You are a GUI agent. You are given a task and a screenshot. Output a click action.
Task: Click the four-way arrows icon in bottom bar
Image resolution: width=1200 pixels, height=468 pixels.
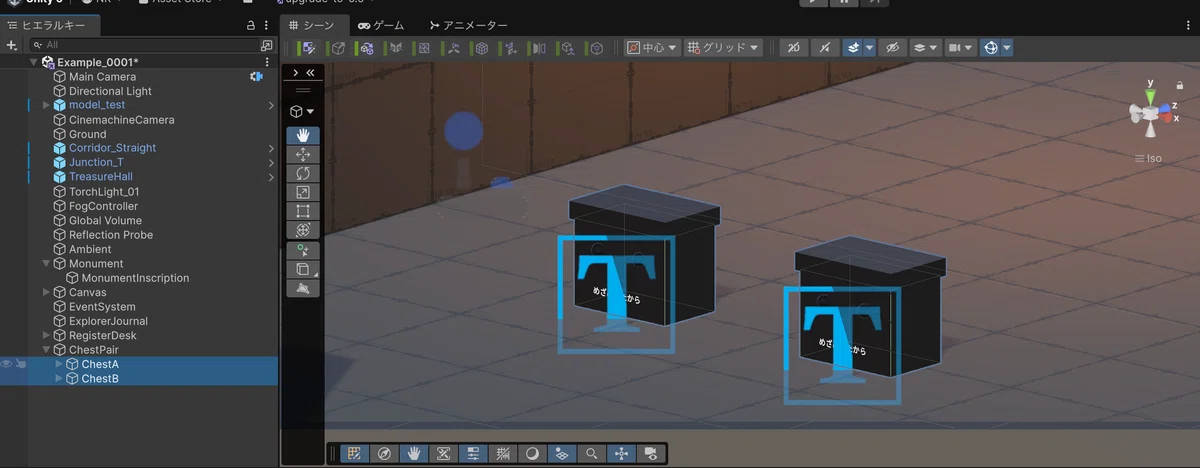coord(622,453)
